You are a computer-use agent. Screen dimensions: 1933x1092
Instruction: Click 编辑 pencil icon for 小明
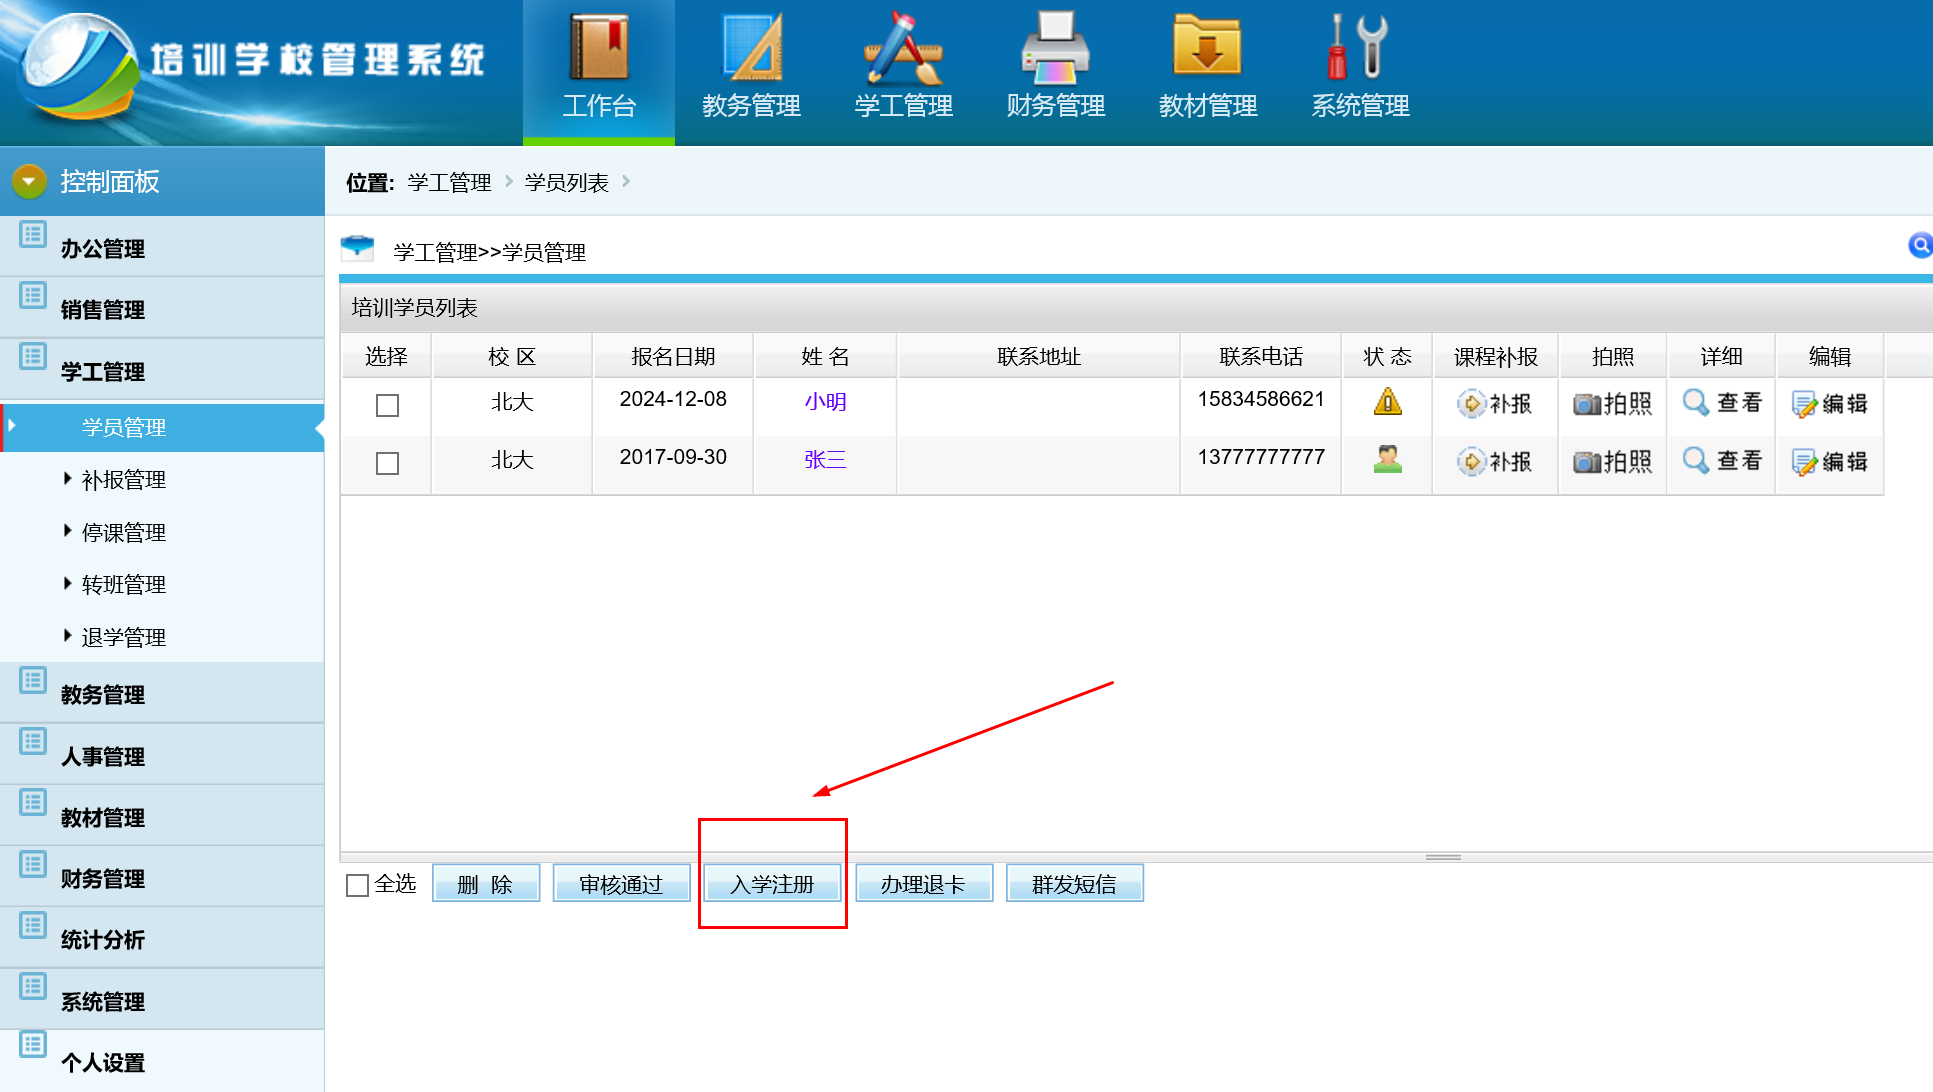(x=1805, y=404)
